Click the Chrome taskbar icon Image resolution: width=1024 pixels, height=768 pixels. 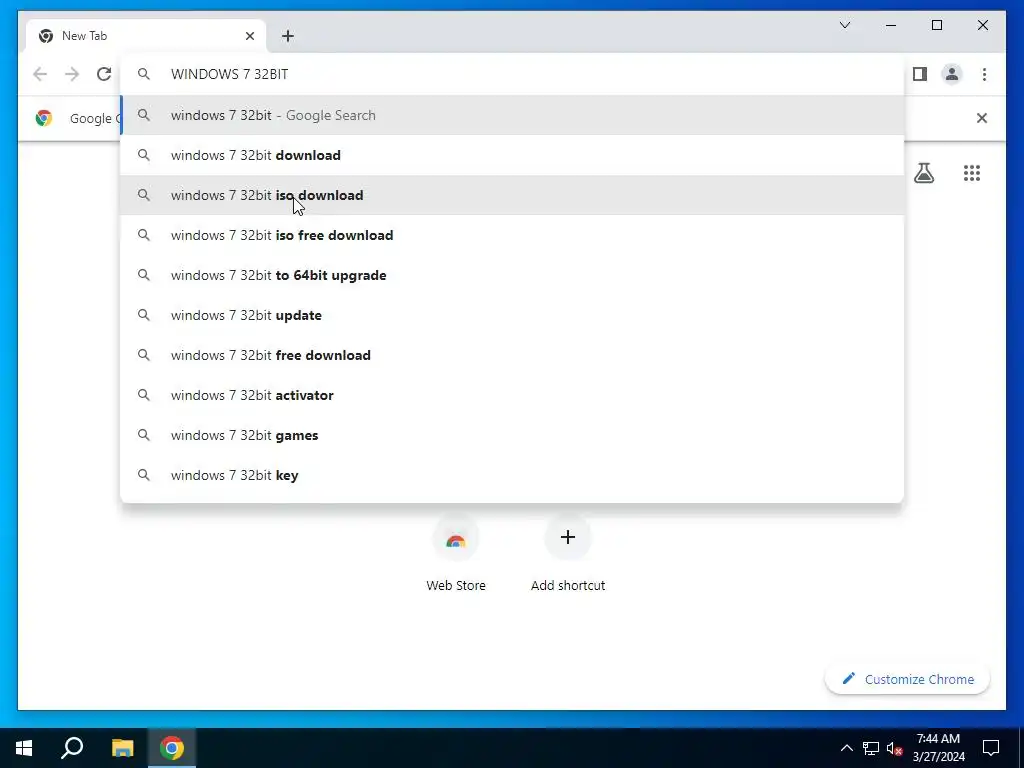tap(172, 748)
